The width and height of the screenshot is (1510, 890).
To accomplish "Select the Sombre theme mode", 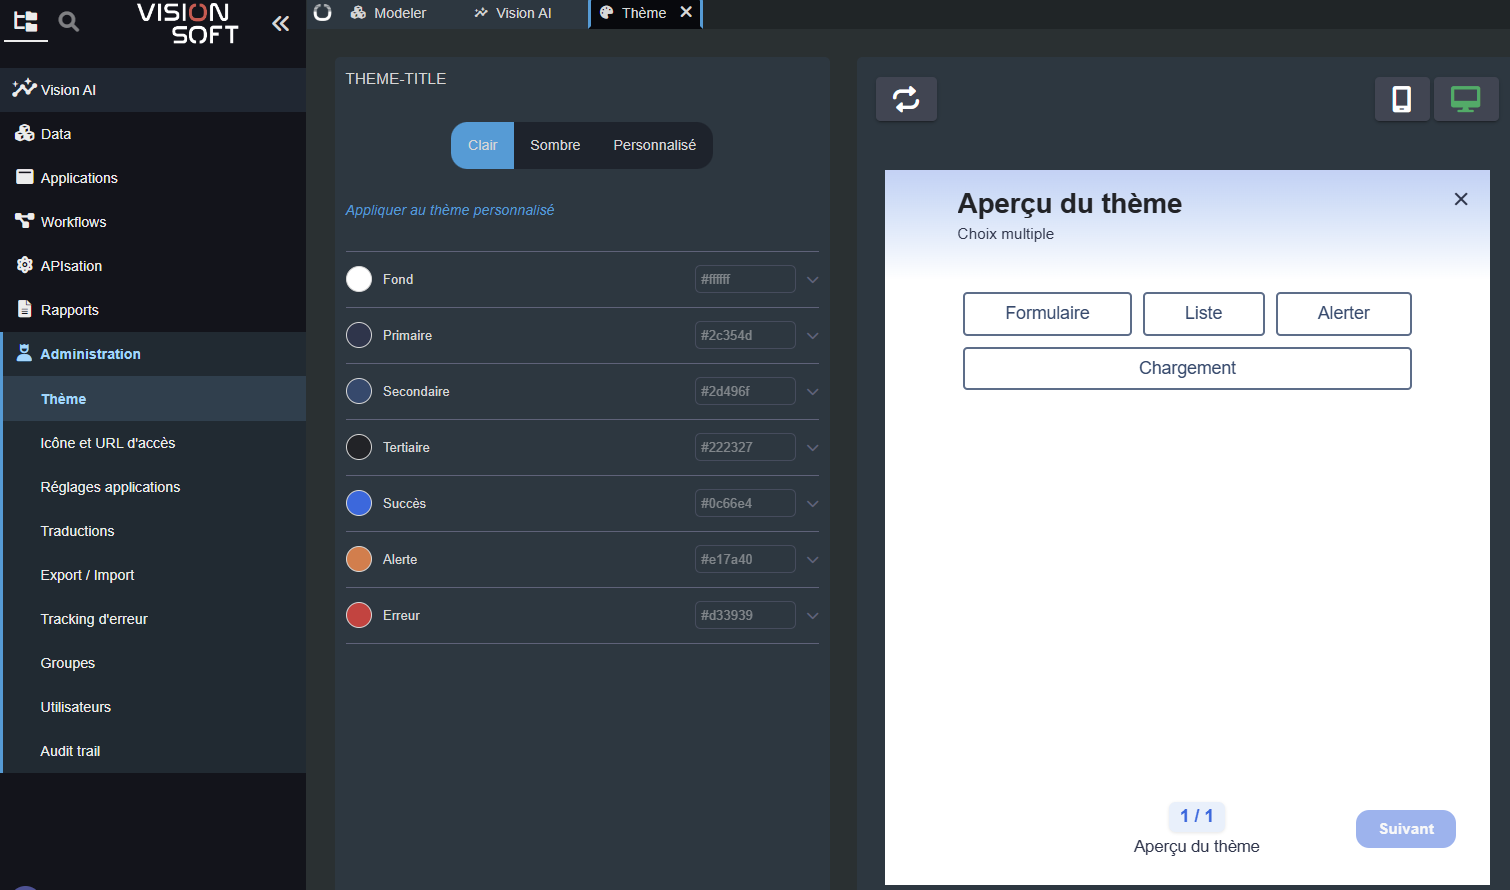I will [555, 145].
